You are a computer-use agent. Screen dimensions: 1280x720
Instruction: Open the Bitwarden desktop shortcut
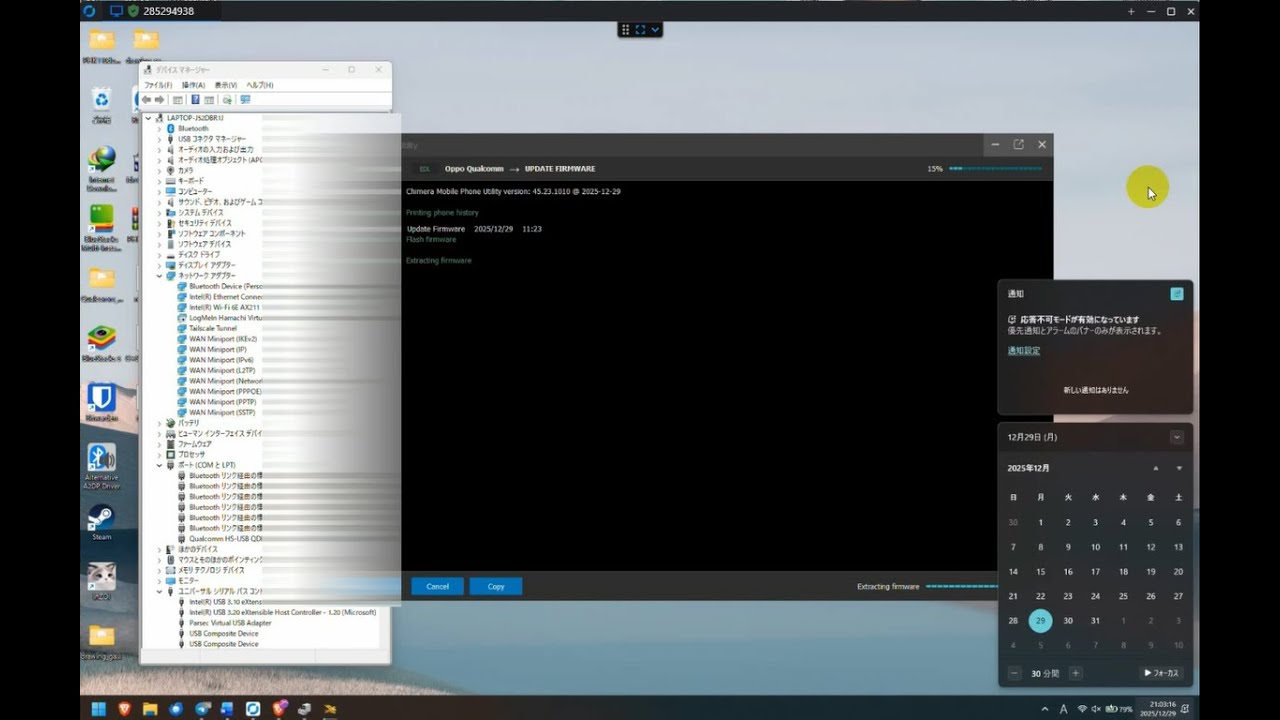pyautogui.click(x=101, y=401)
